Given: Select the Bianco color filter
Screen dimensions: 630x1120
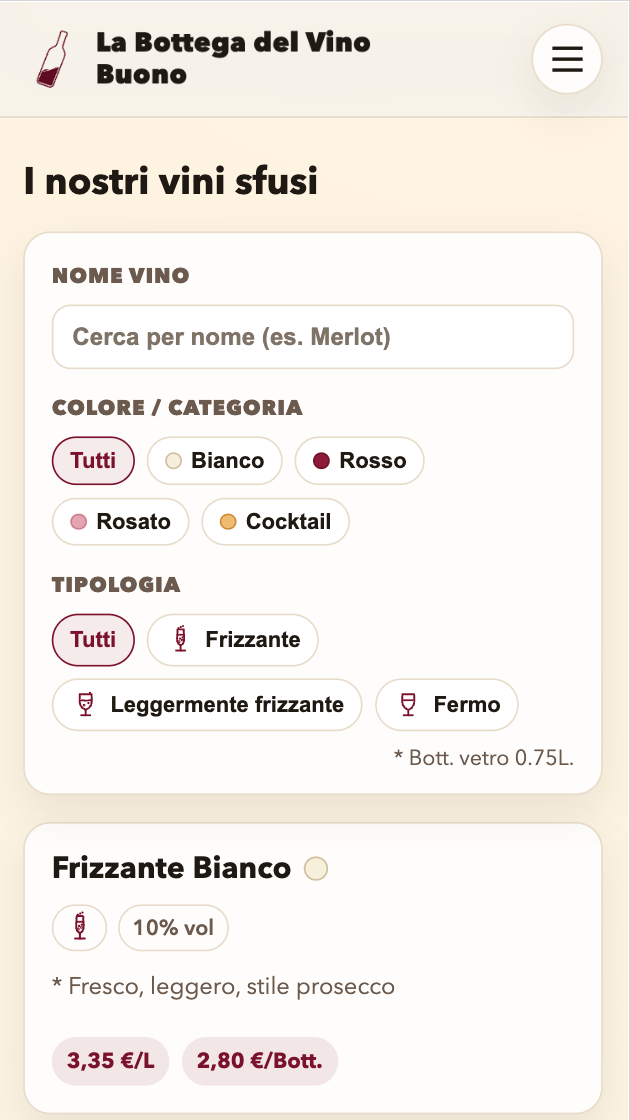Looking at the screenshot, I should 214,460.
